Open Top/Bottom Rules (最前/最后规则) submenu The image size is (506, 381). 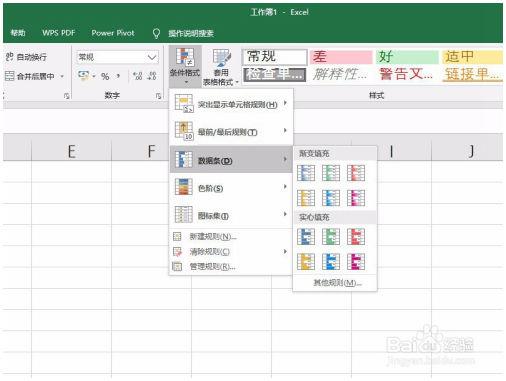(231, 131)
